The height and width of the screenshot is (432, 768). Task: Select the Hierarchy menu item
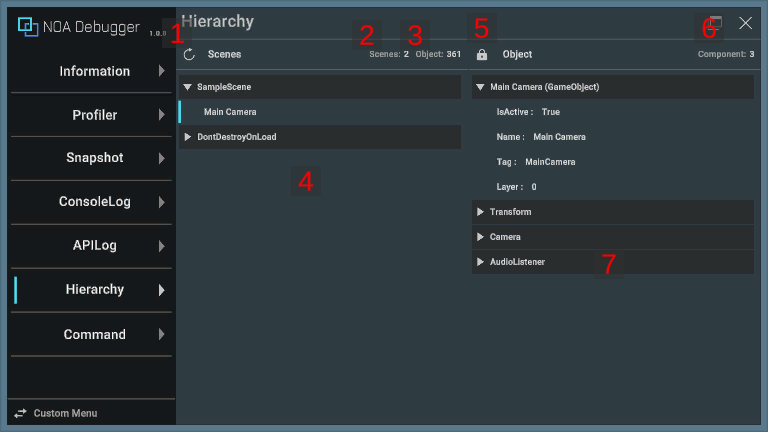(91, 289)
